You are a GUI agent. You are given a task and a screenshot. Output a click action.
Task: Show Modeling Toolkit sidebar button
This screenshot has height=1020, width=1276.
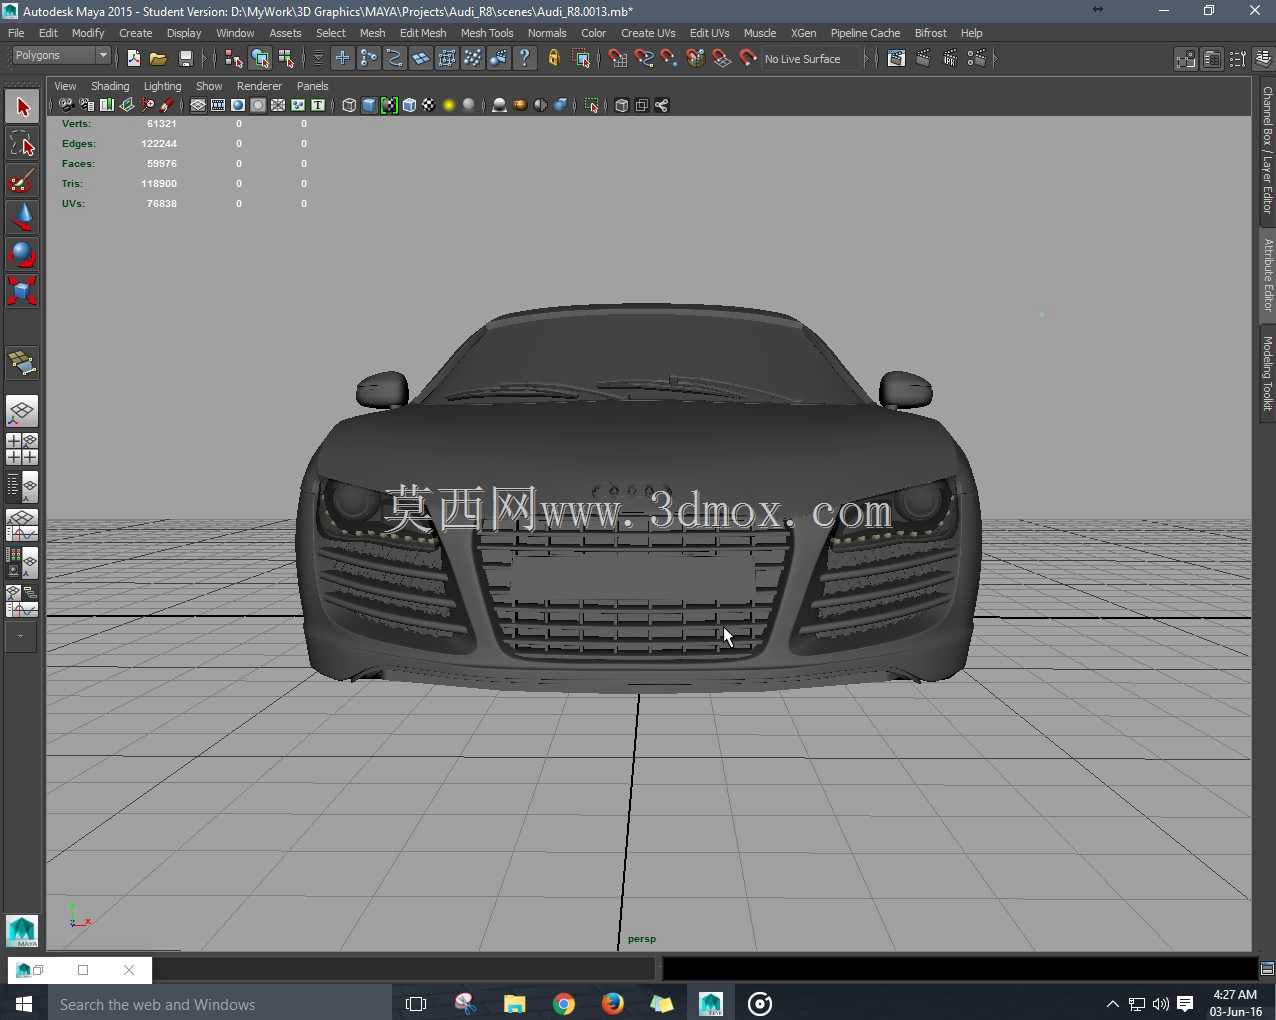pos(1185,59)
